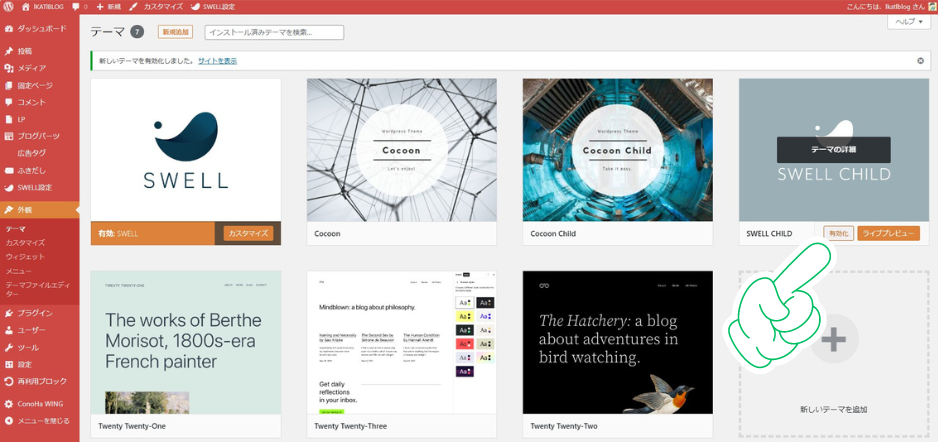Click the Twenty Twenty-Two name label
Screen dimensions: 938x442
pyautogui.click(x=564, y=426)
